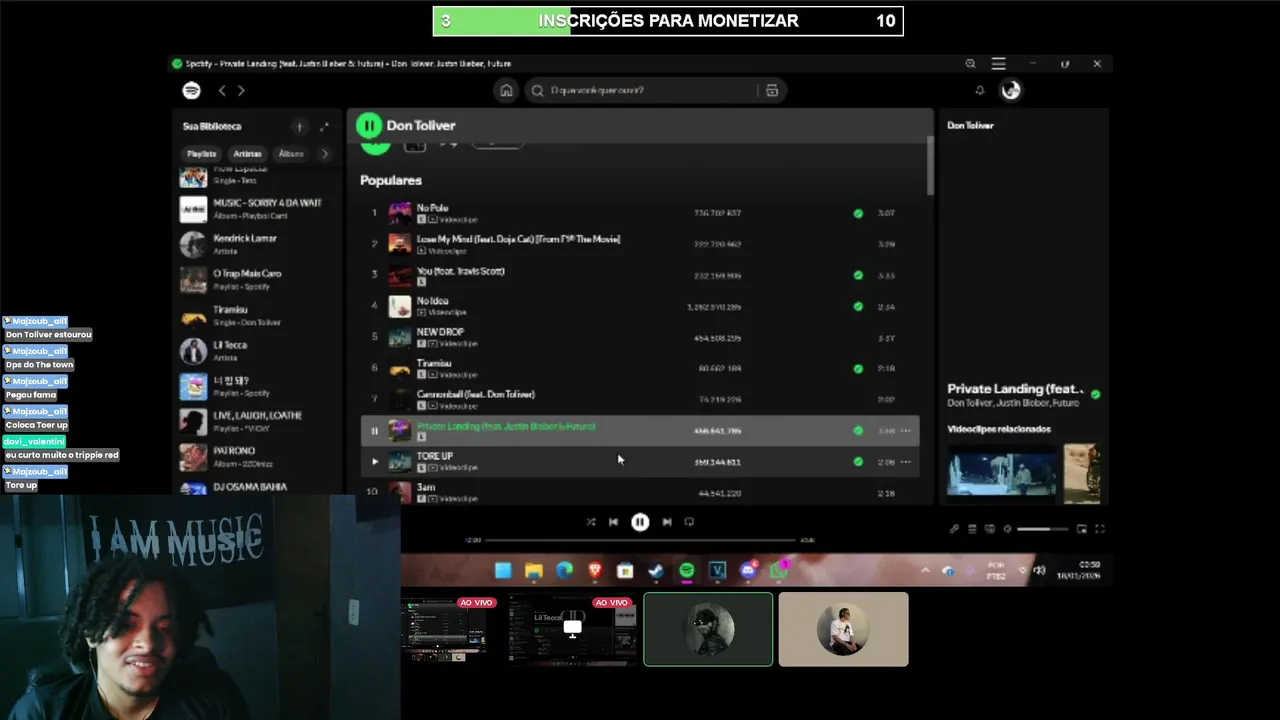Open Kendrick Lamar in the library

256,244
